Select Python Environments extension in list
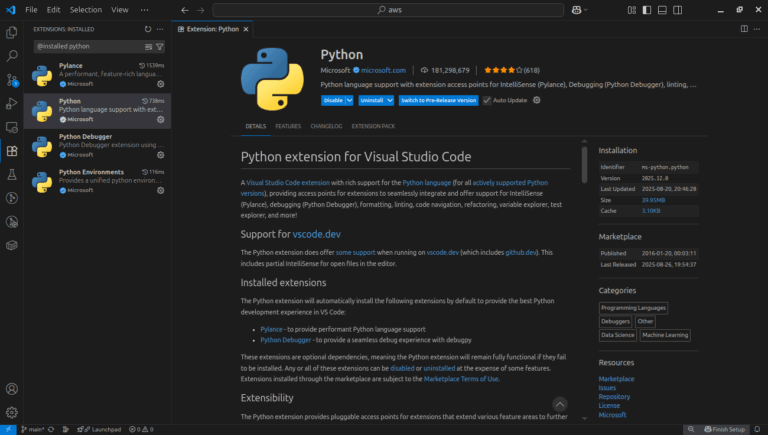 click(97, 182)
